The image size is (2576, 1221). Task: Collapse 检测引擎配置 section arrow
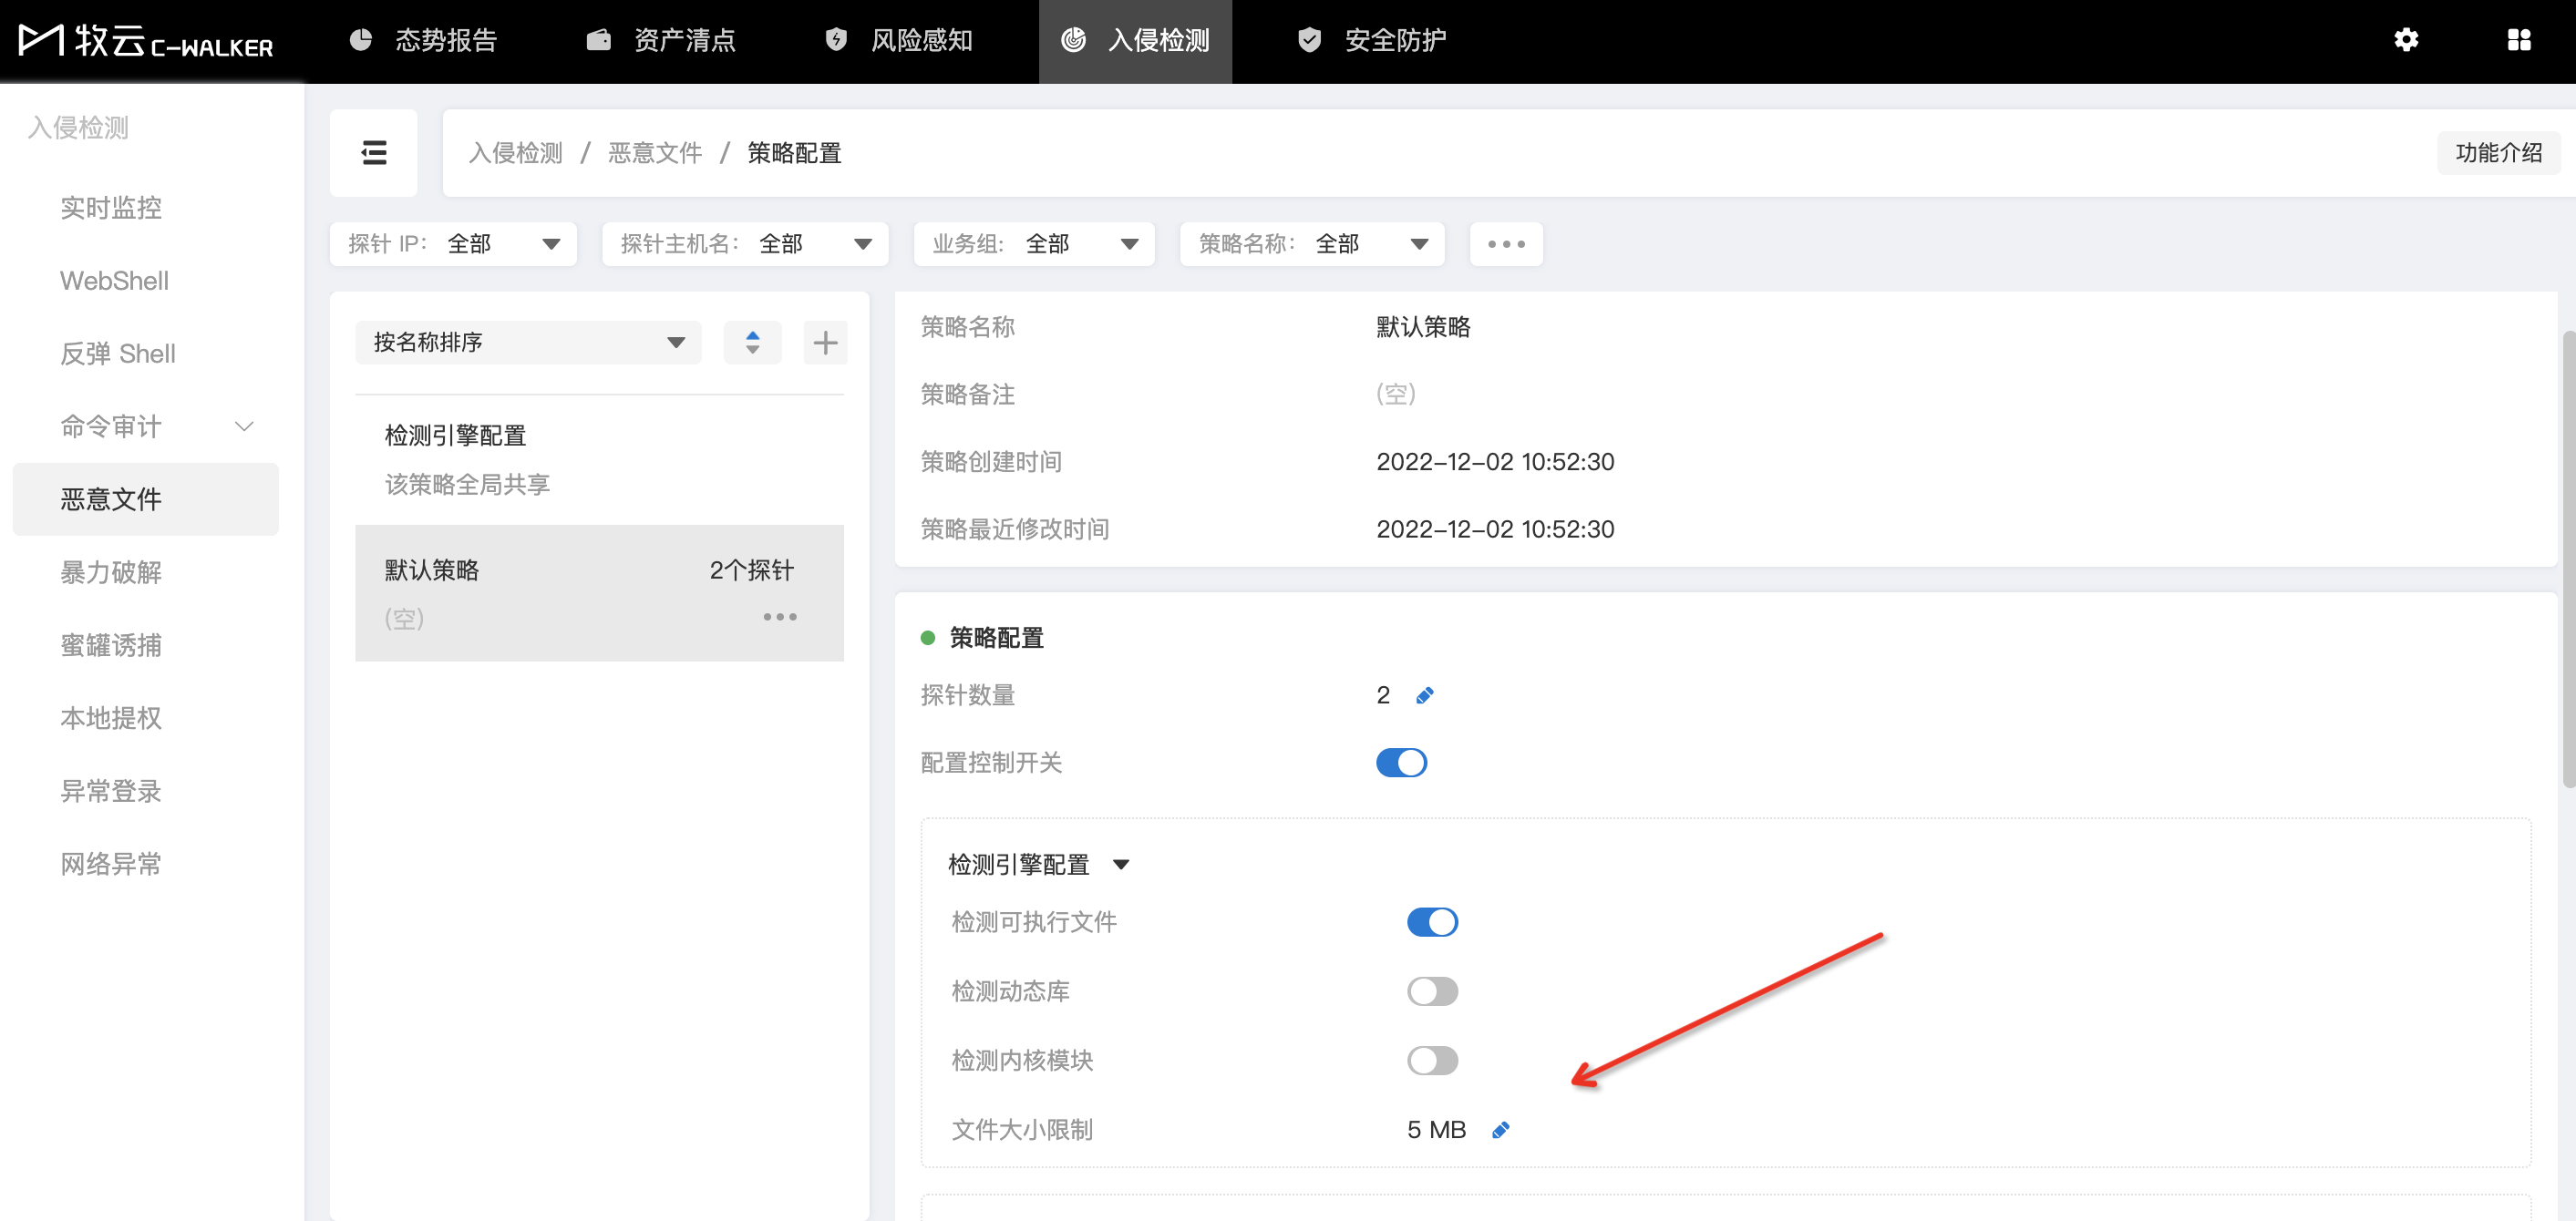[1121, 865]
